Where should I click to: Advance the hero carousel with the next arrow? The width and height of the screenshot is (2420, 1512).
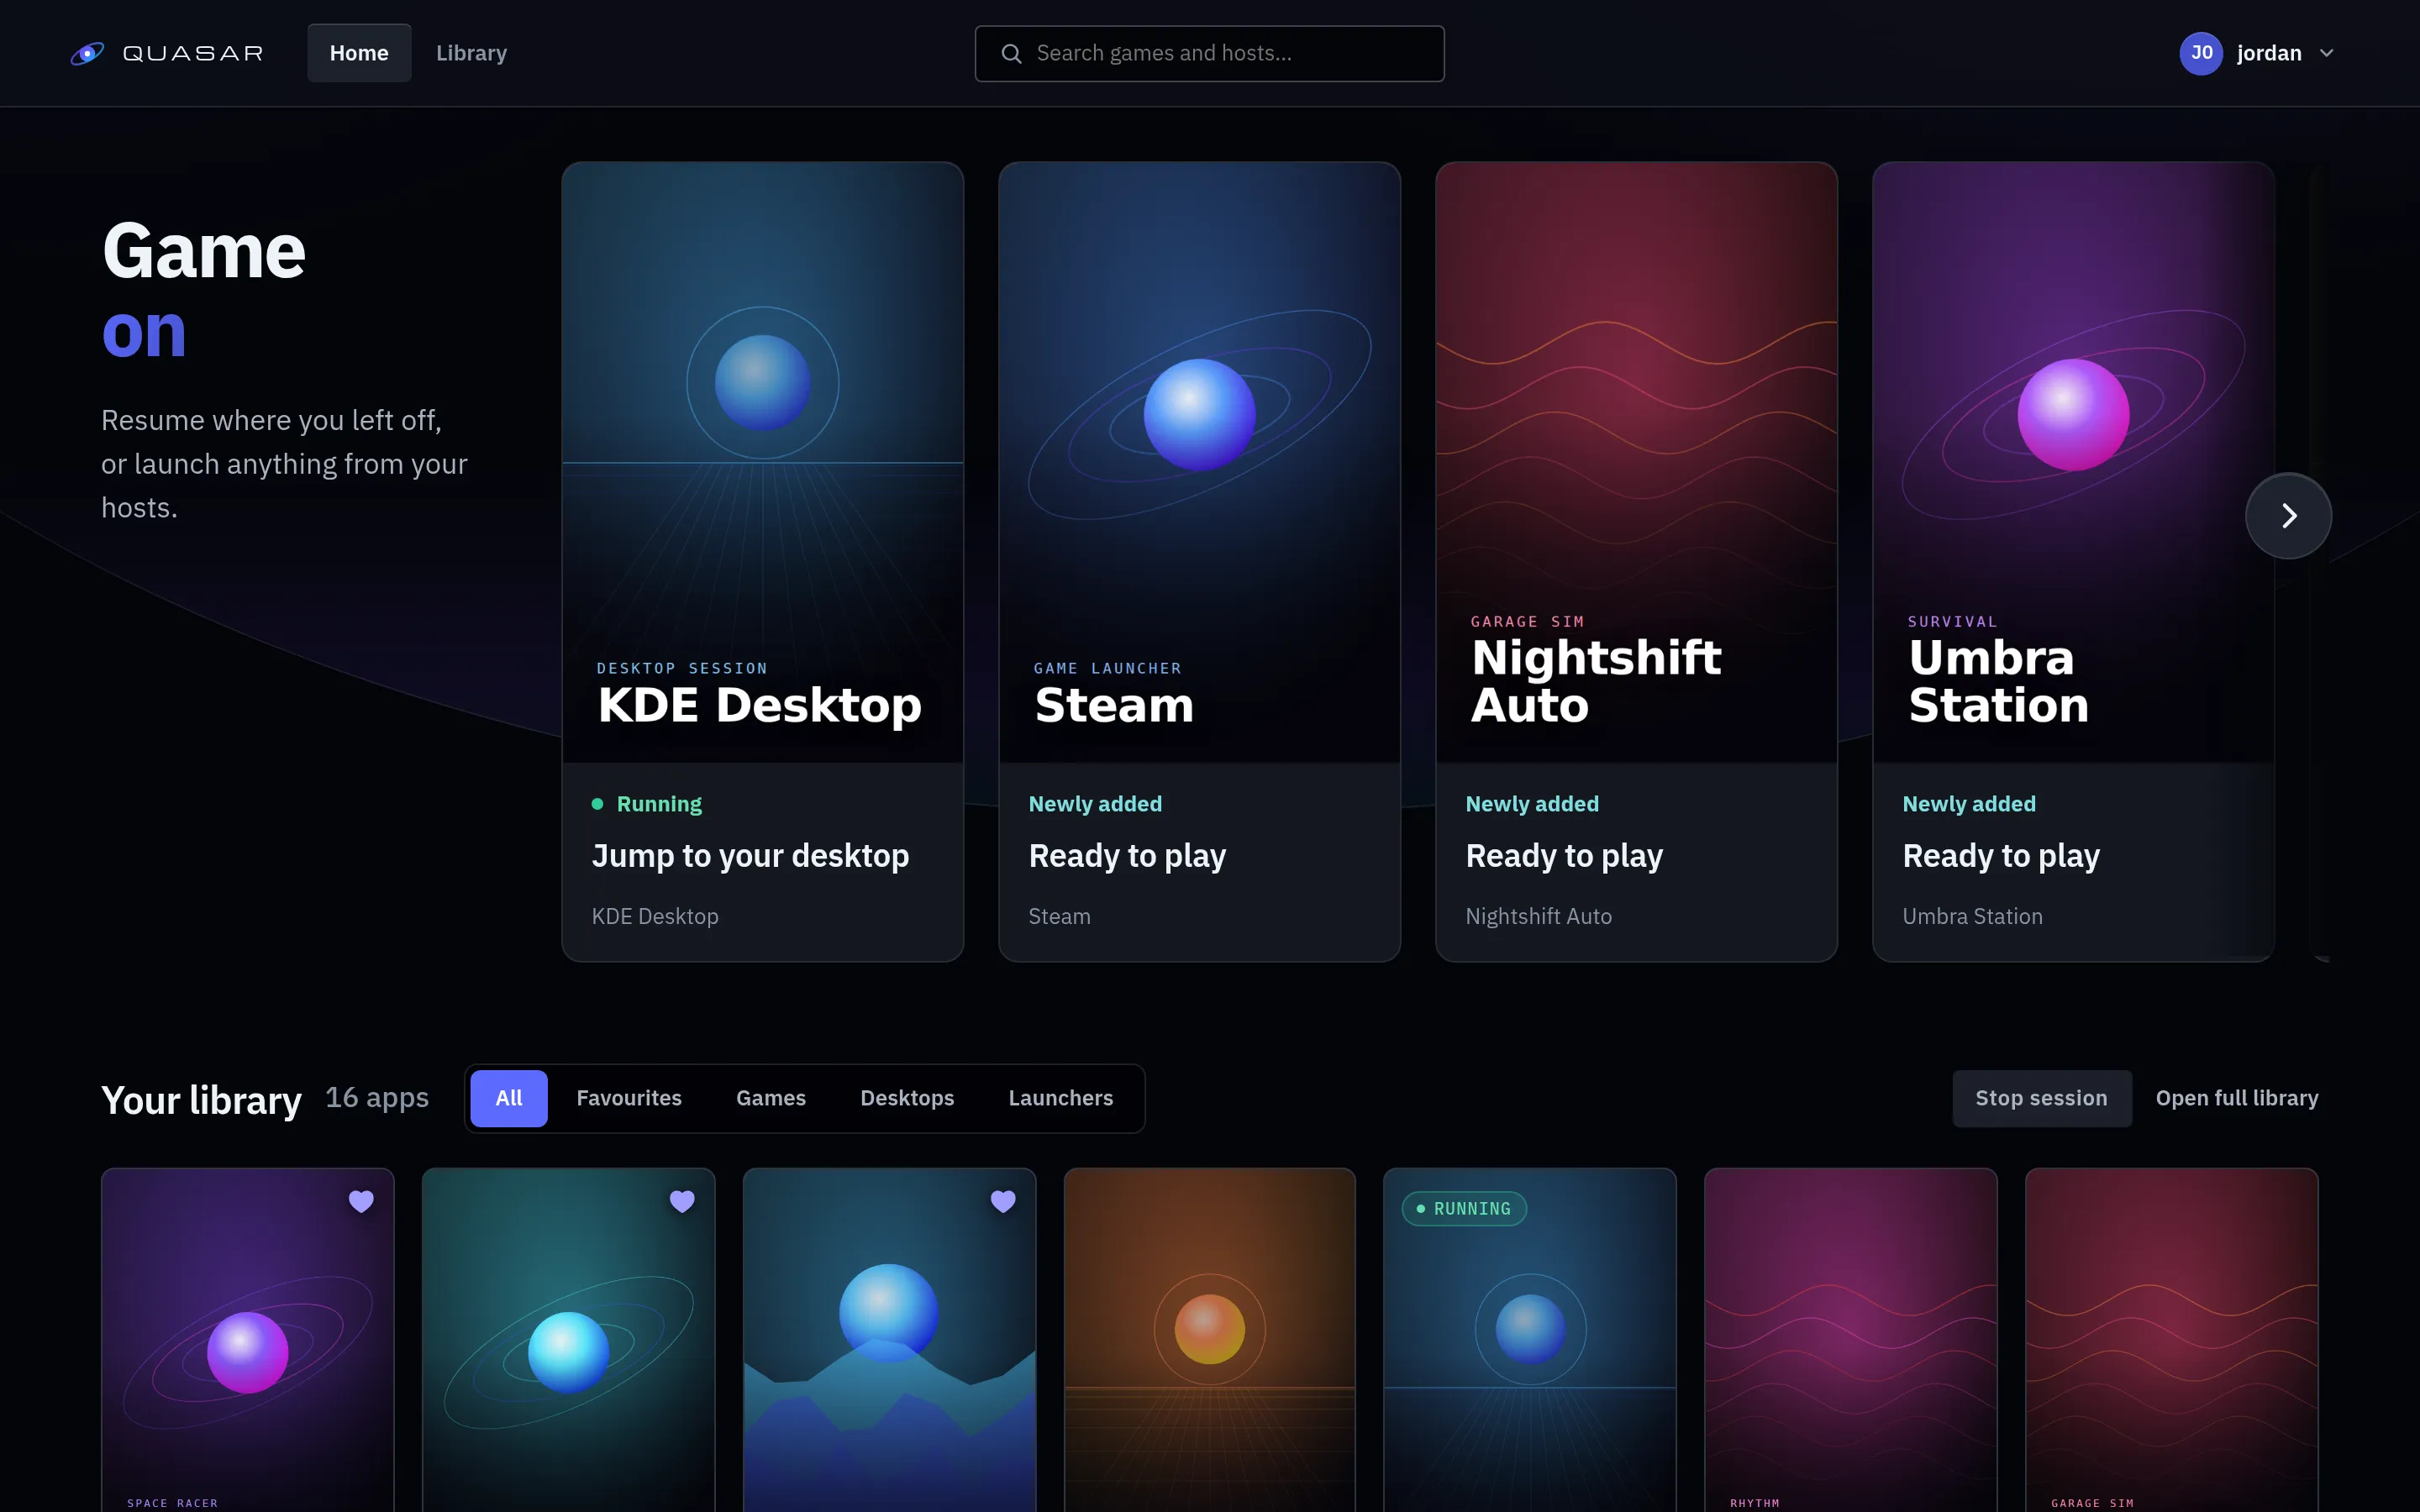click(2288, 516)
